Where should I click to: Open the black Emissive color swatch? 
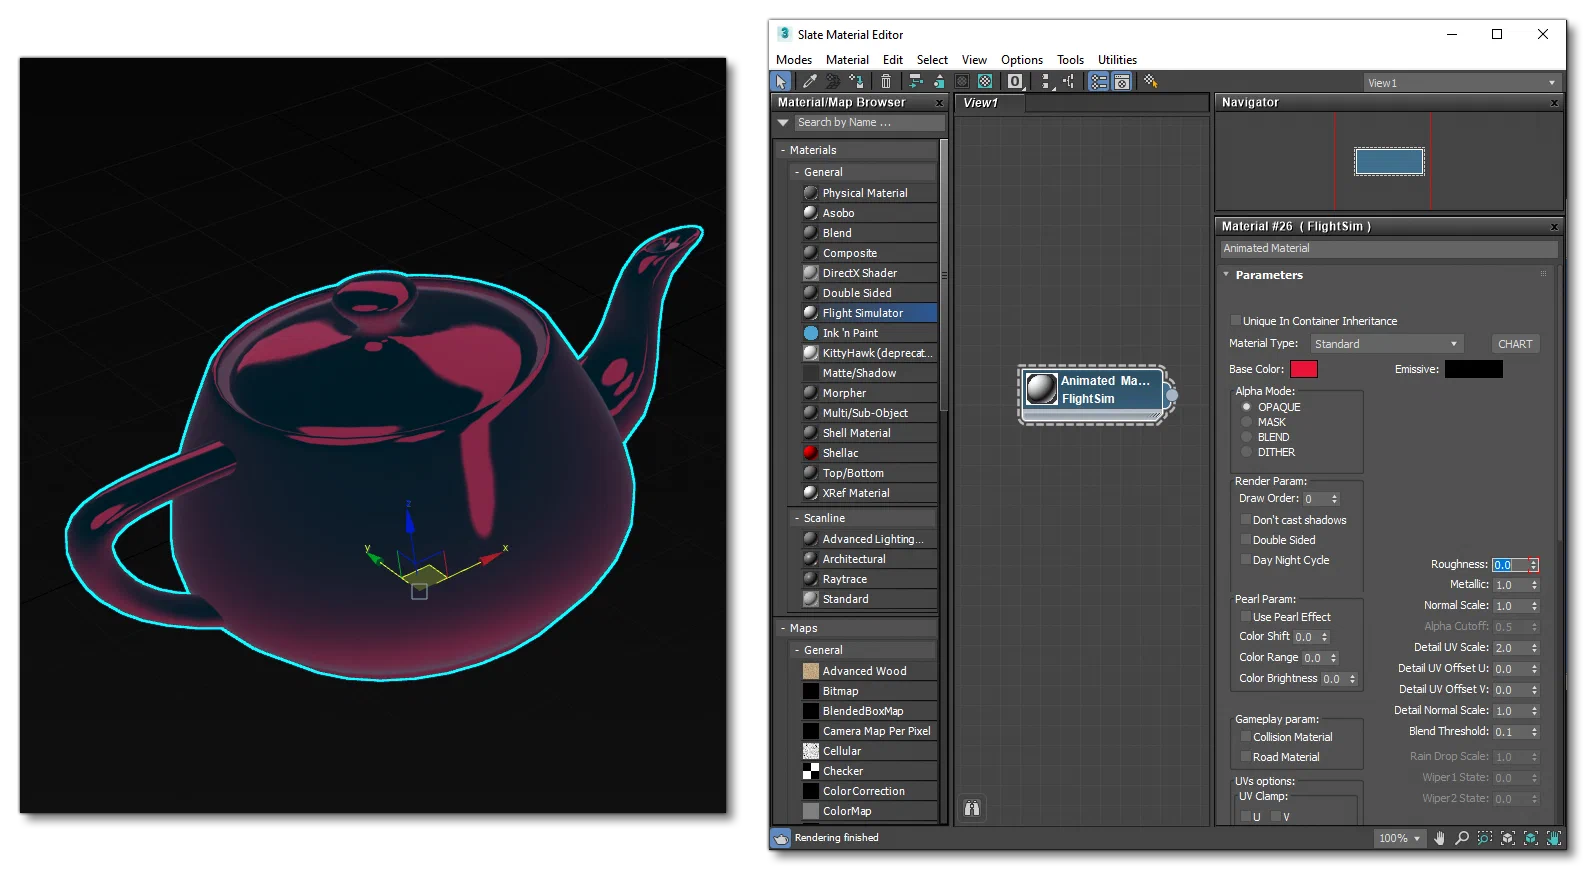[x=1473, y=369]
